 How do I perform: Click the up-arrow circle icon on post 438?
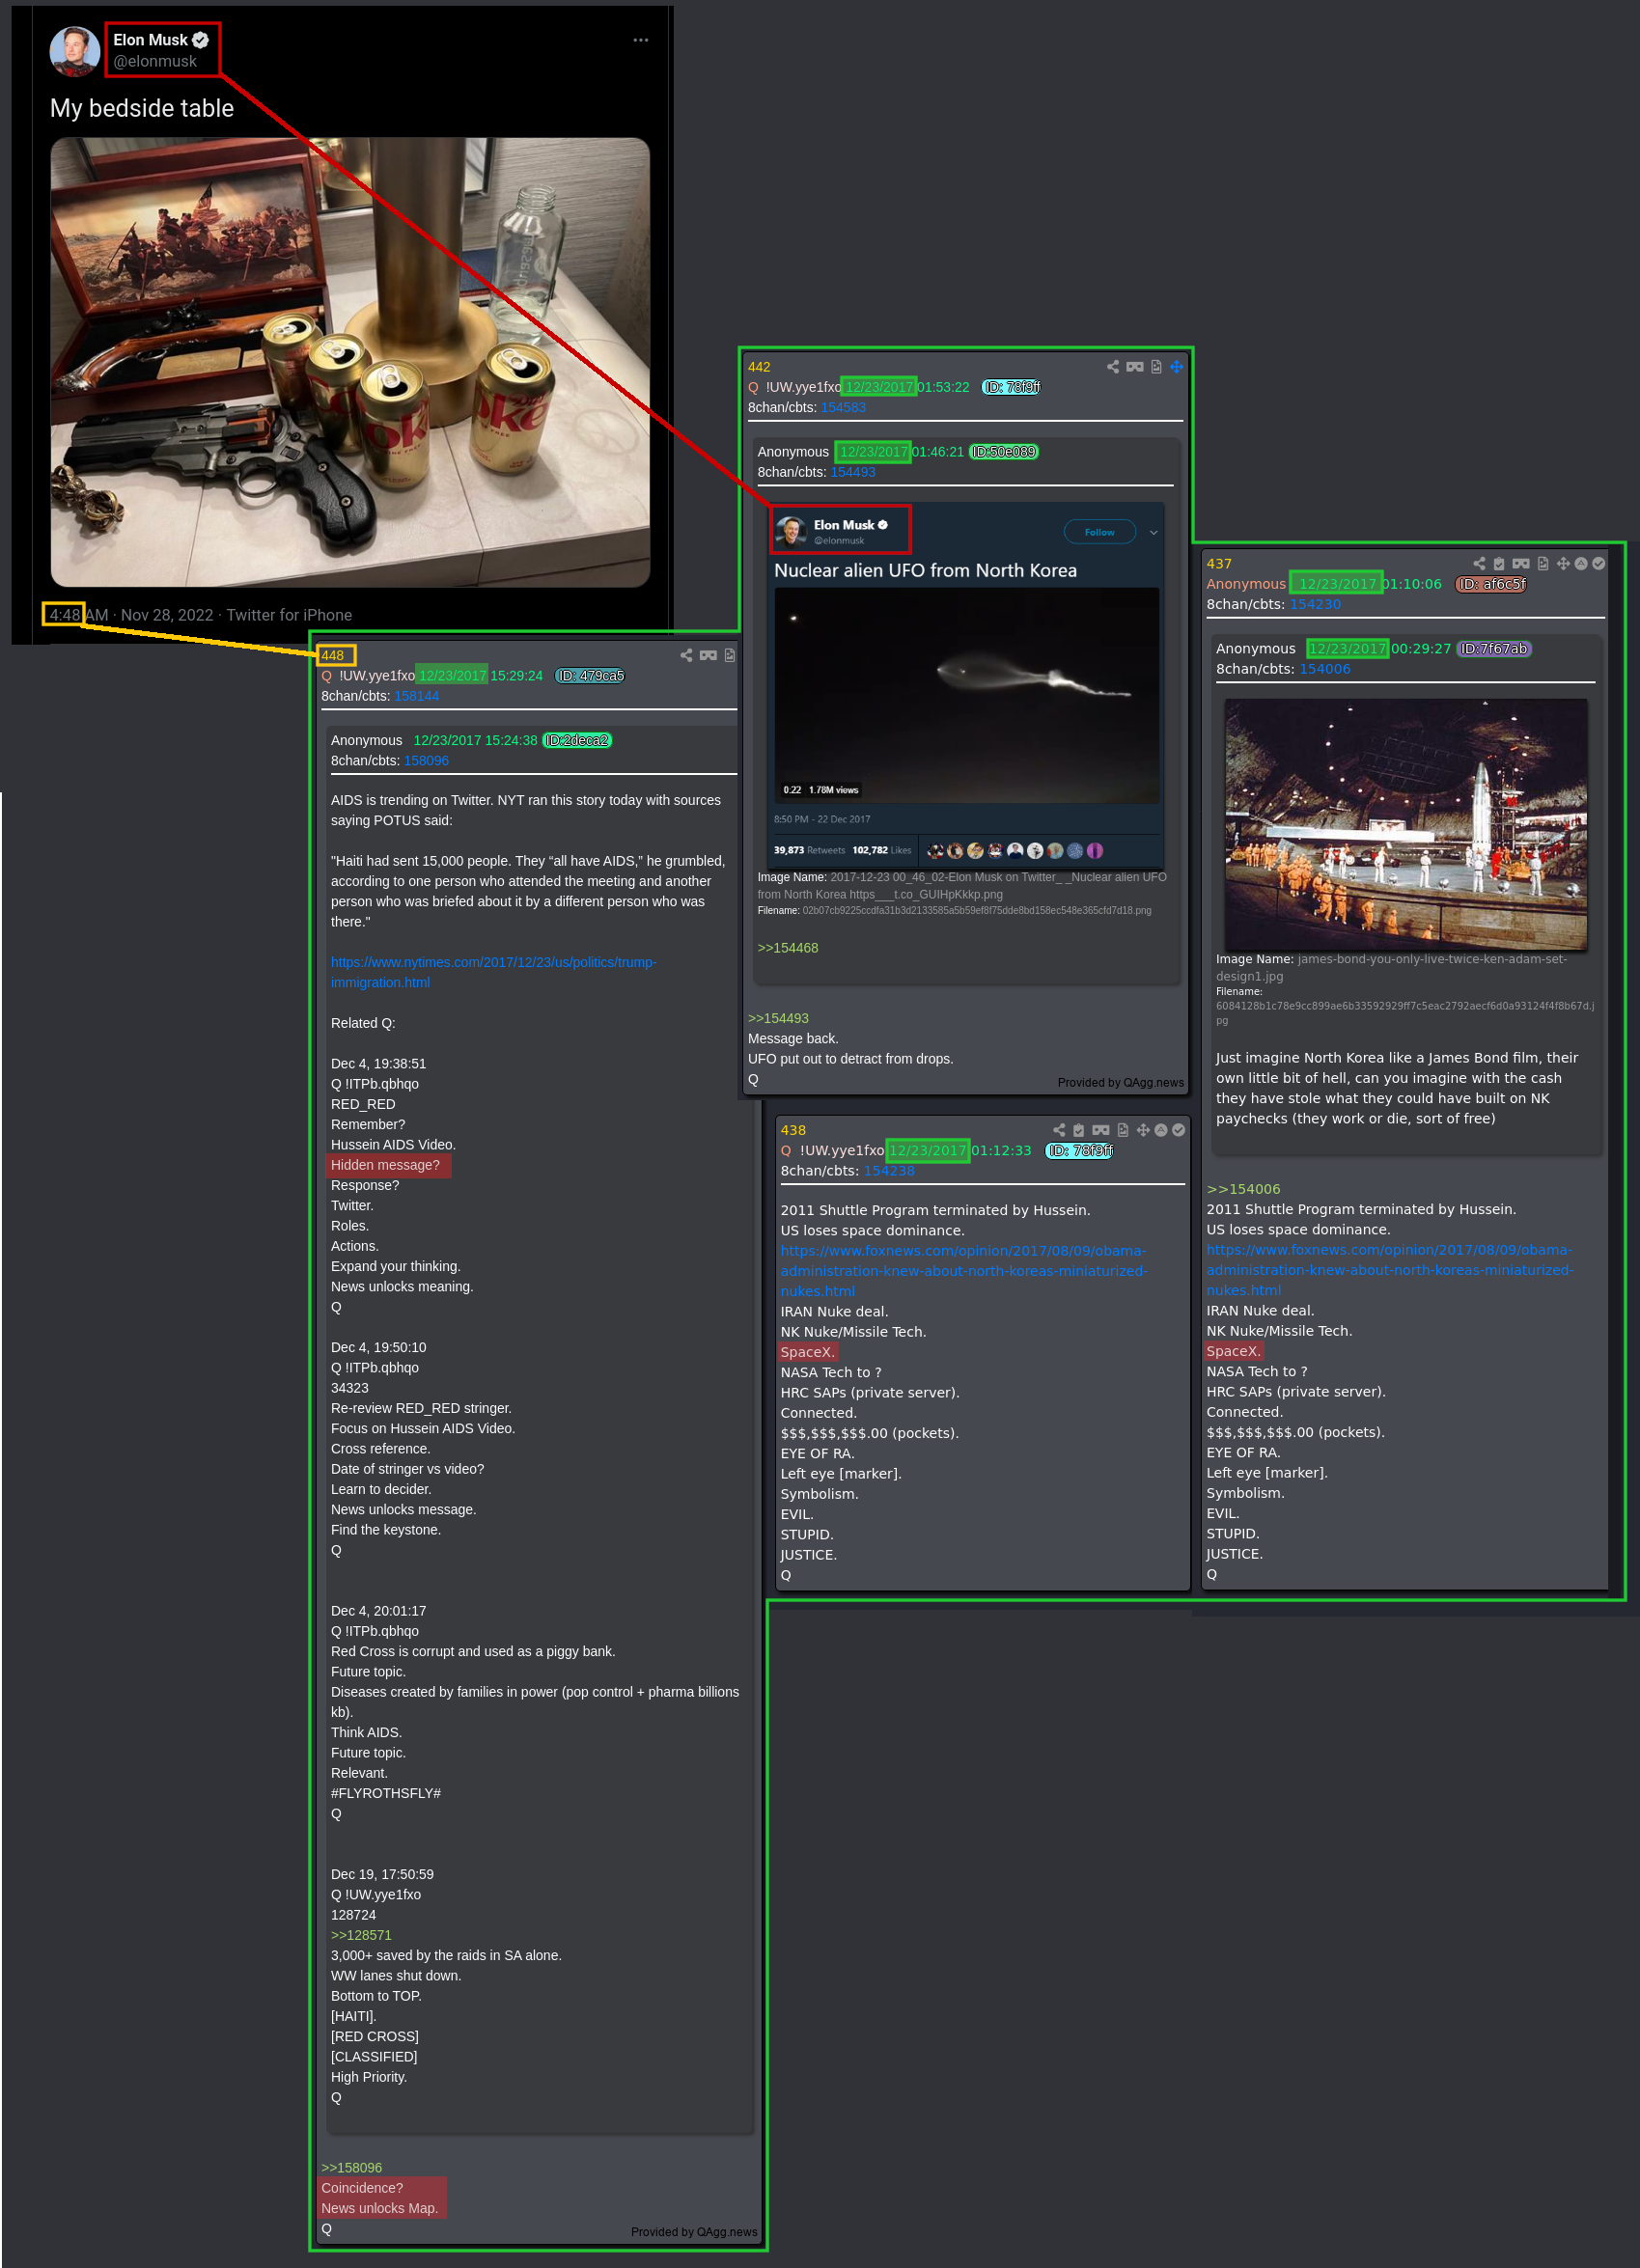pos(1161,1130)
